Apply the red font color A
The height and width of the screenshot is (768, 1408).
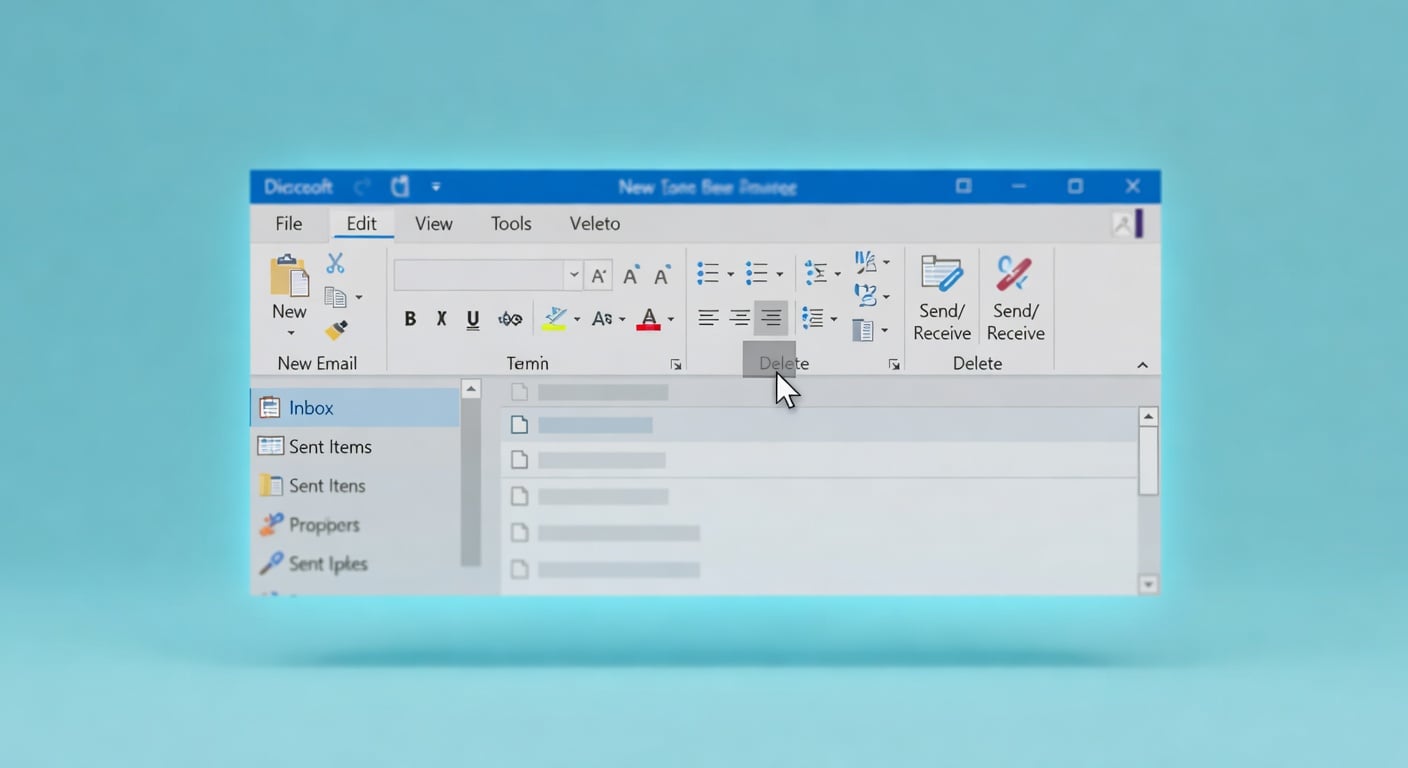click(x=649, y=319)
